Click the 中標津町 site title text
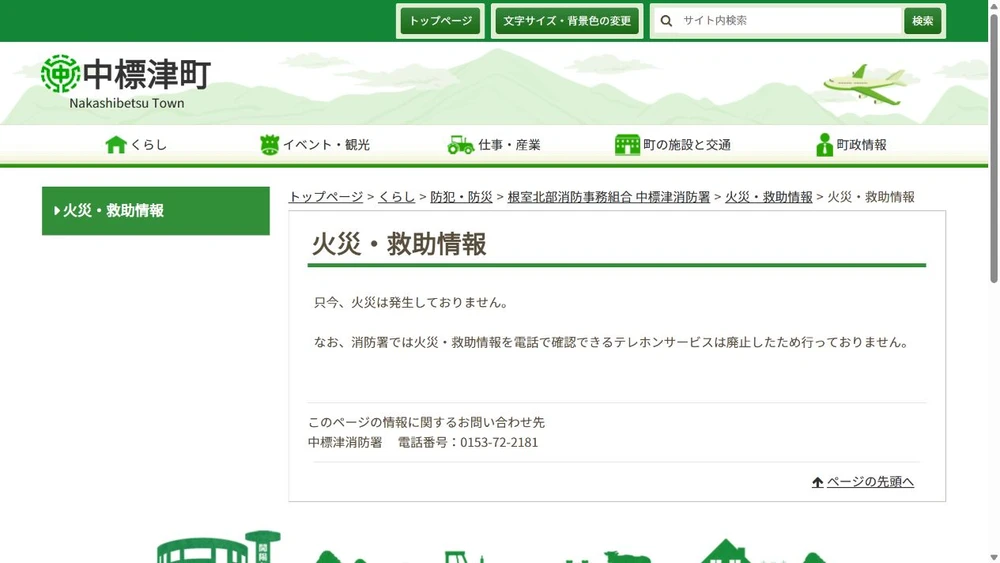The height and width of the screenshot is (563, 1000). [147, 74]
